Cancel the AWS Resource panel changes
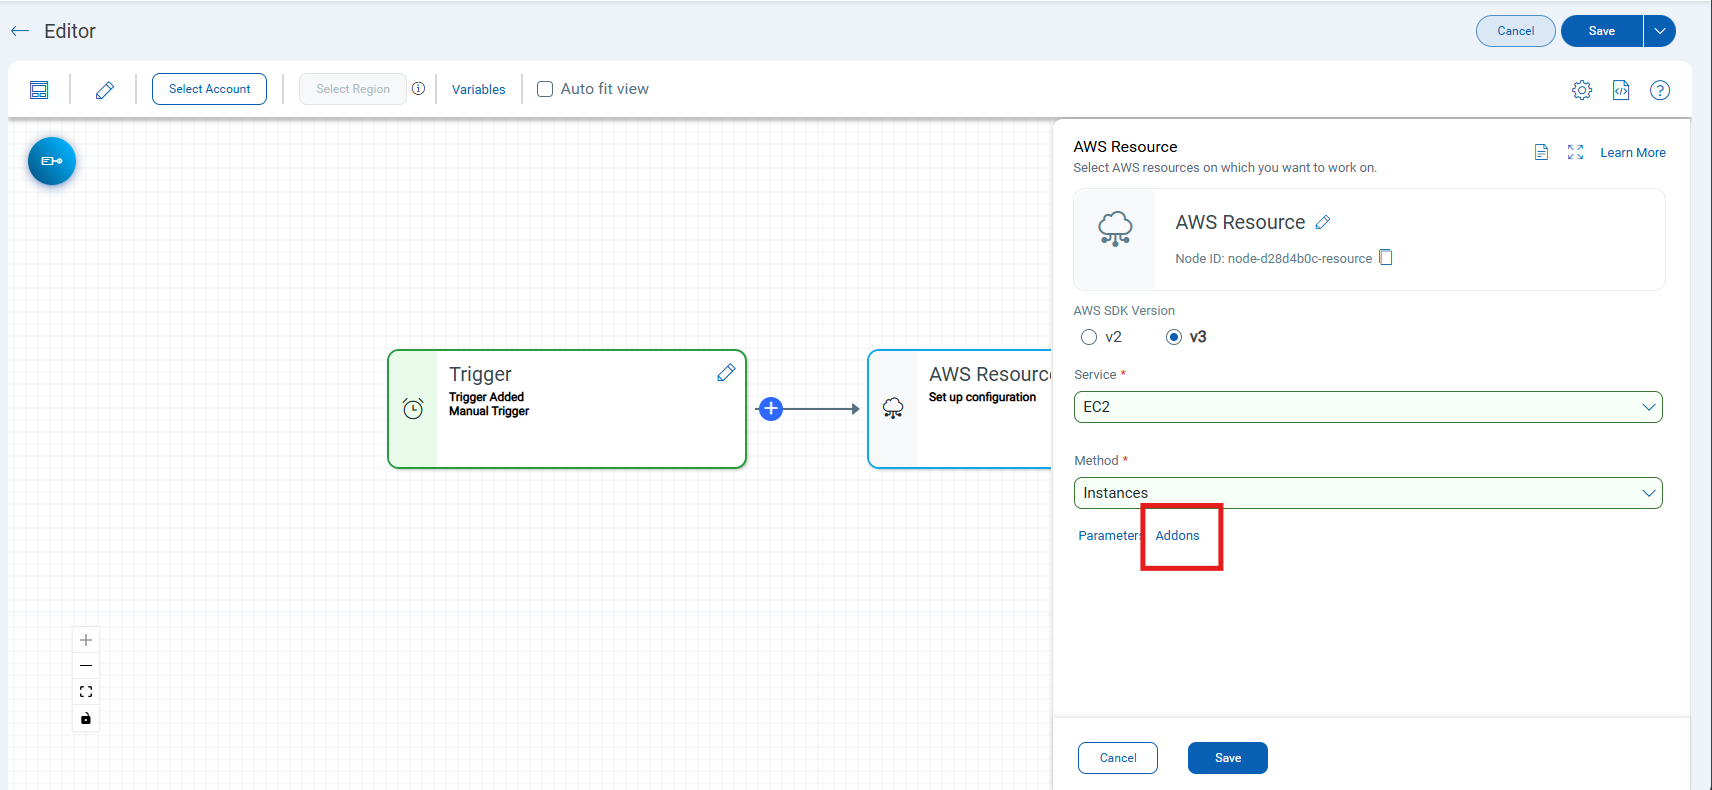1712x790 pixels. 1118,758
